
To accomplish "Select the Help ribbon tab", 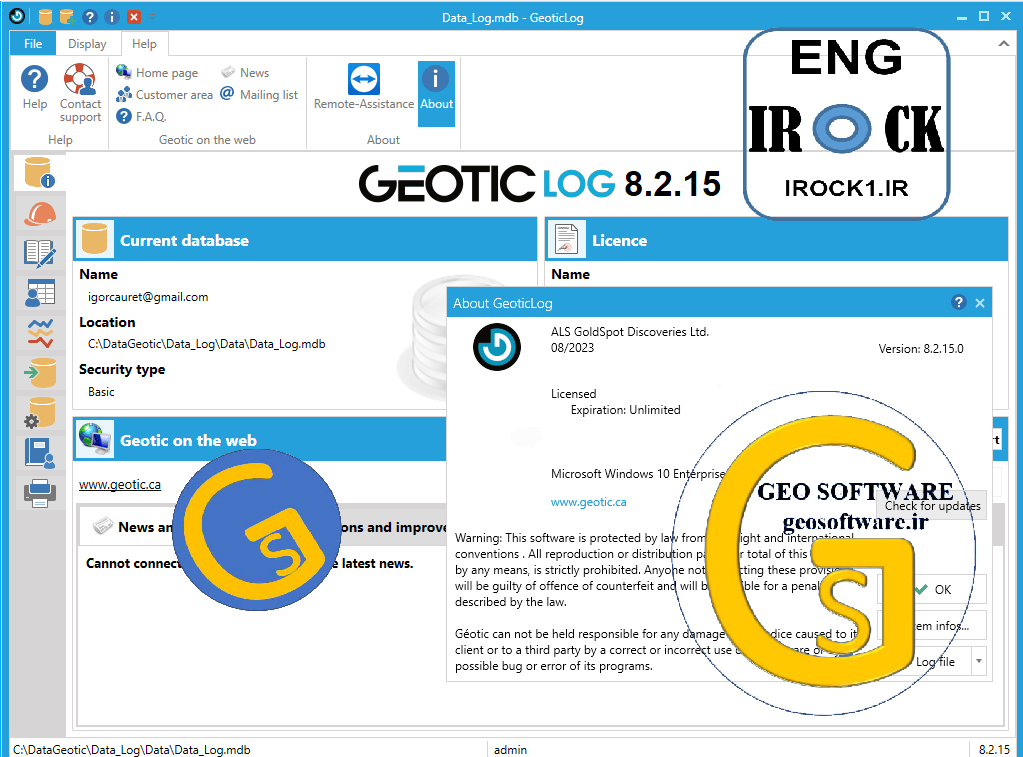I will tap(144, 44).
